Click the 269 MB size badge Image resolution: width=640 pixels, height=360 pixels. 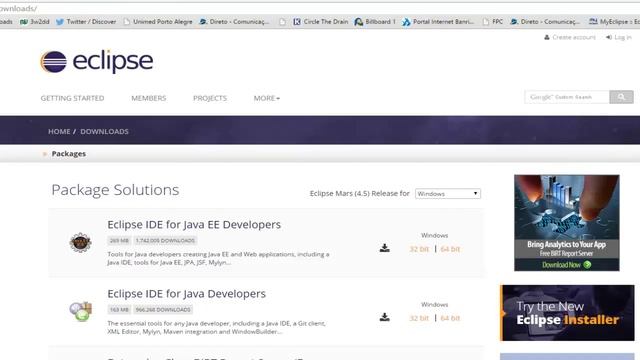coord(119,241)
